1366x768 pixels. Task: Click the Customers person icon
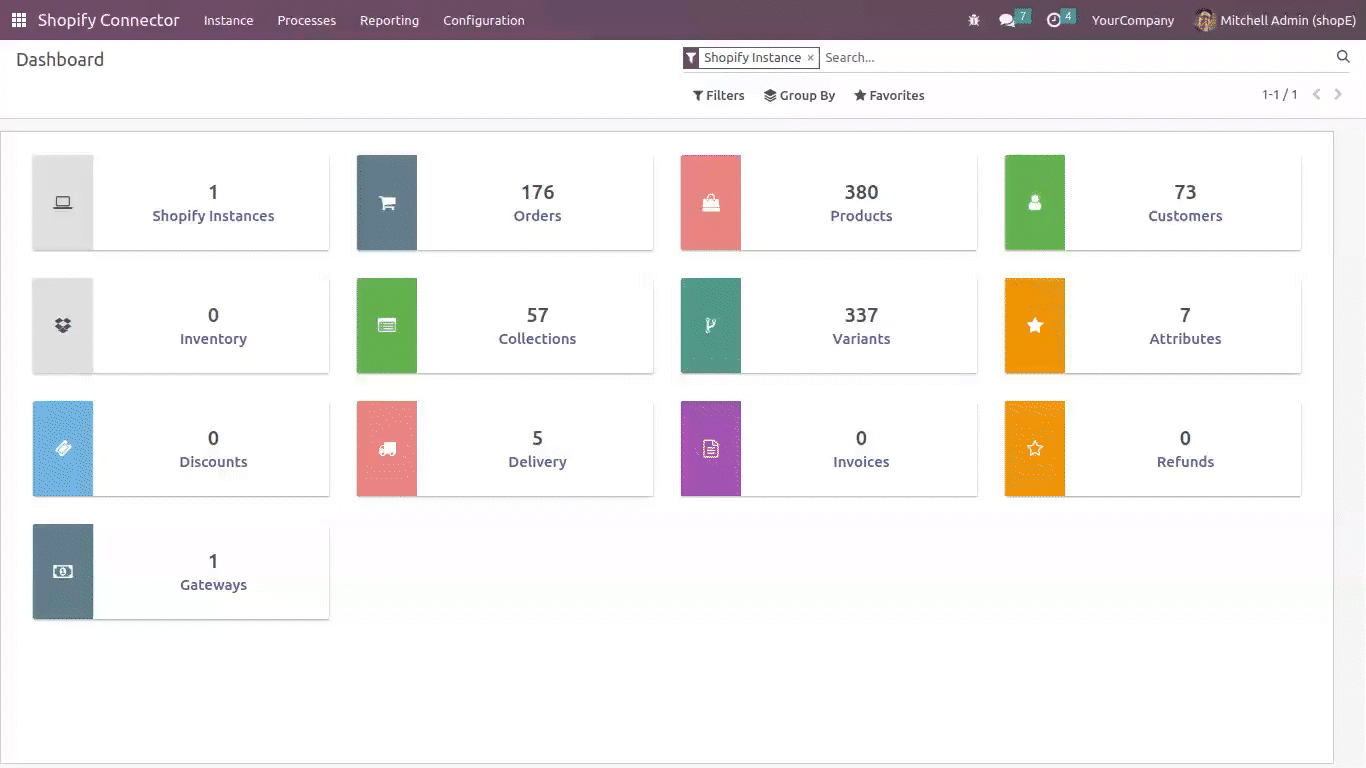[x=1035, y=203]
